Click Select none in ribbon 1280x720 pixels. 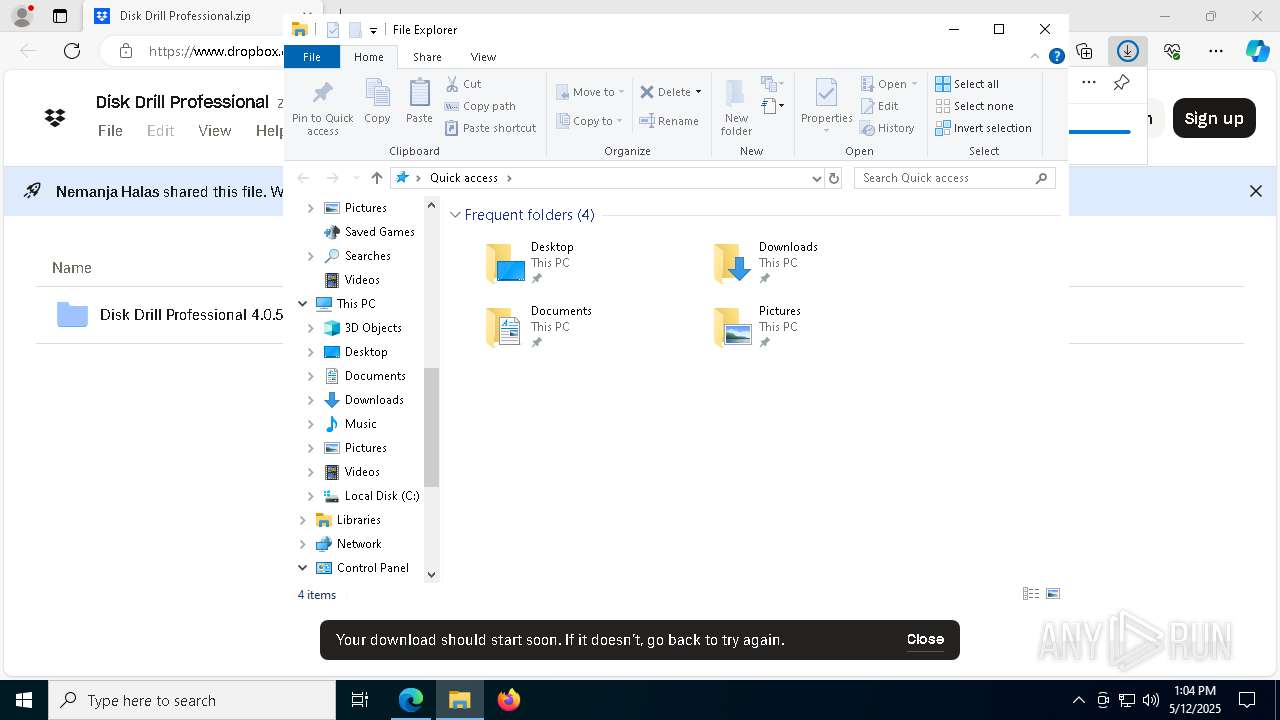(x=974, y=106)
